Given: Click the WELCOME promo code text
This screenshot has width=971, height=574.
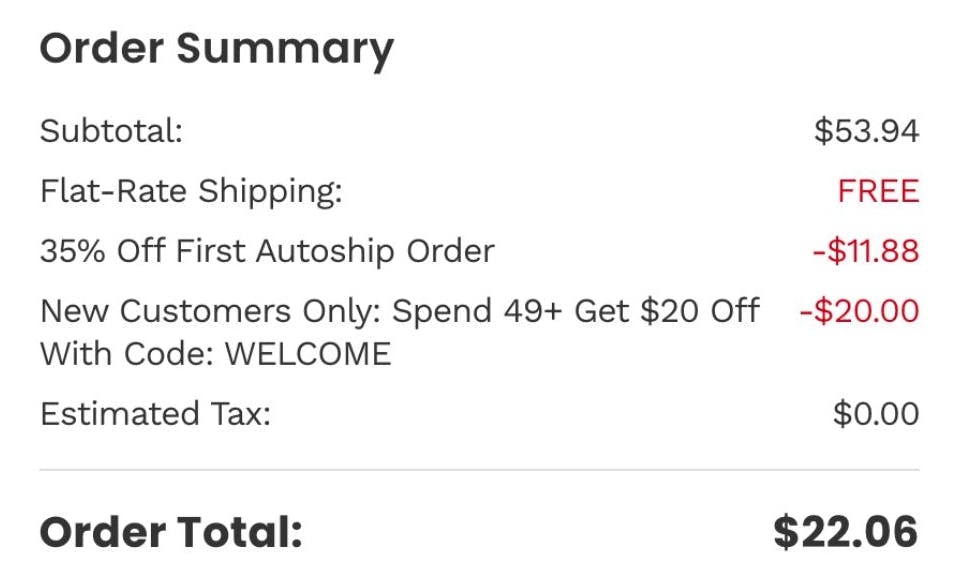Looking at the screenshot, I should click(x=308, y=354).
